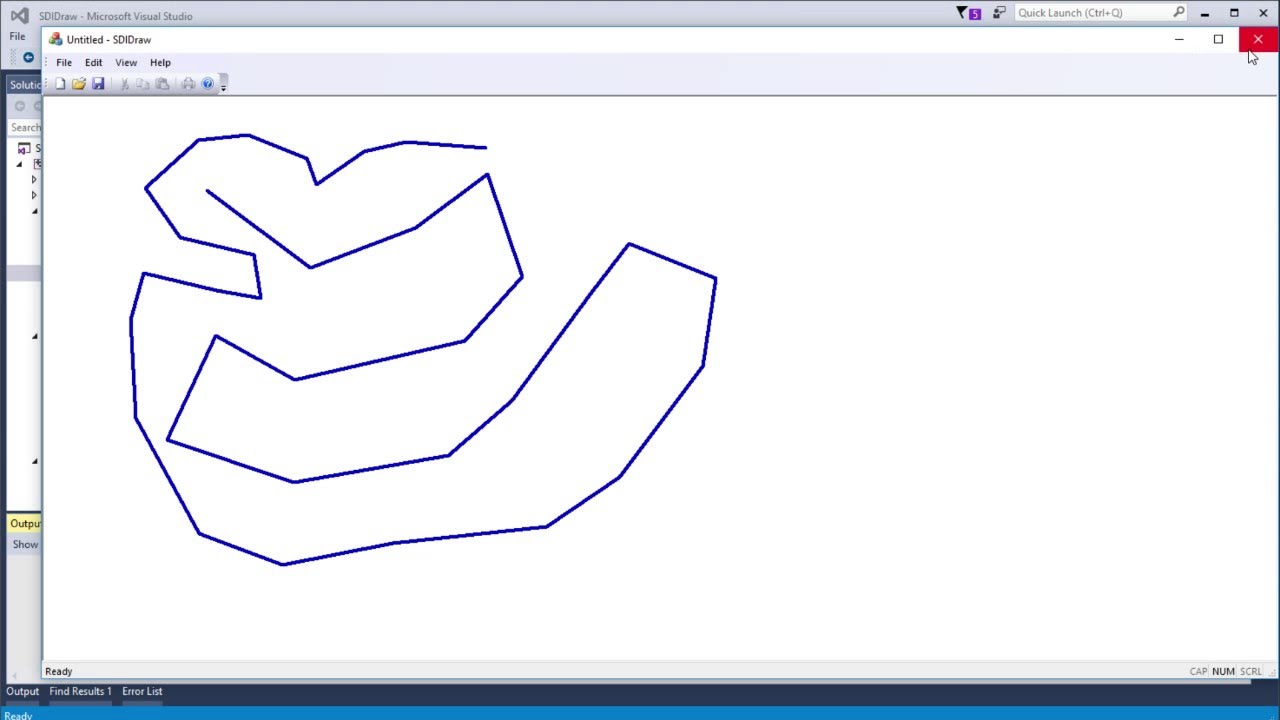This screenshot has width=1280, height=720.
Task: Click the blue About help icon
Action: pyautogui.click(x=207, y=84)
